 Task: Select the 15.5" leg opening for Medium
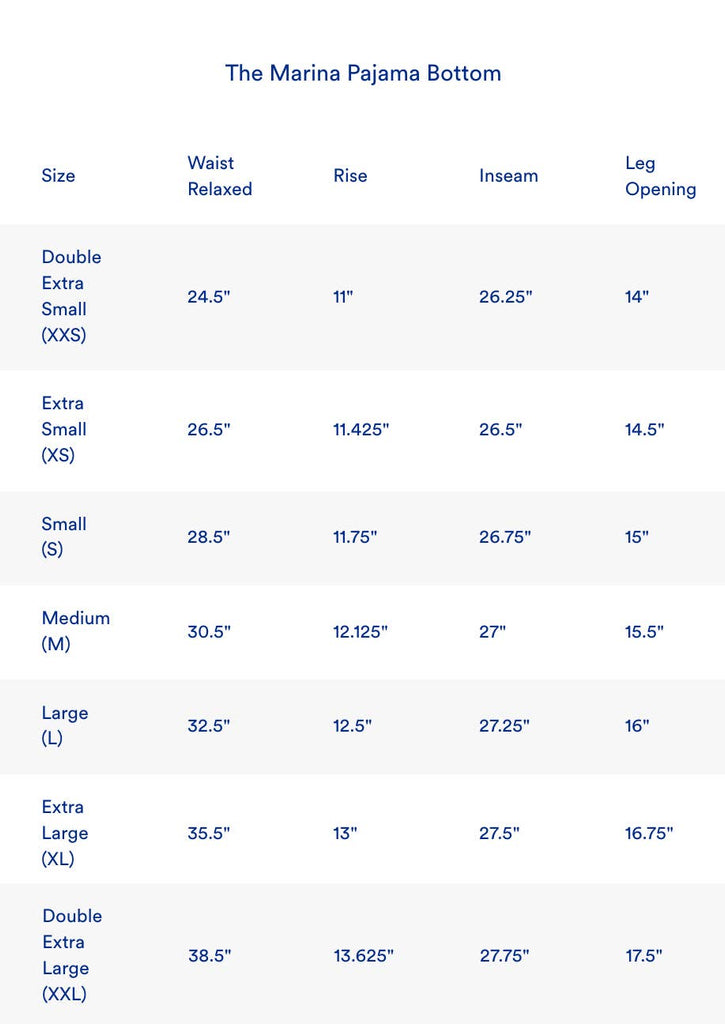tap(644, 632)
